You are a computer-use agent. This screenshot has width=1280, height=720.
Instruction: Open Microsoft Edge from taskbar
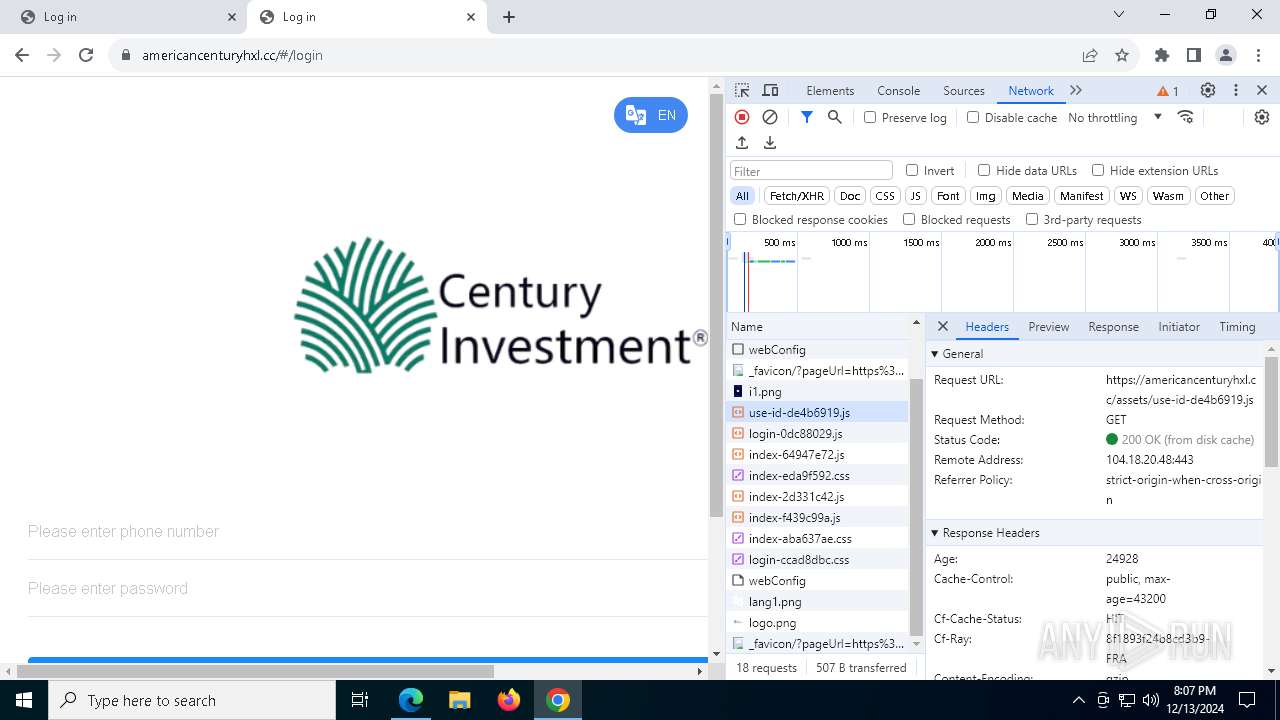[411, 700]
